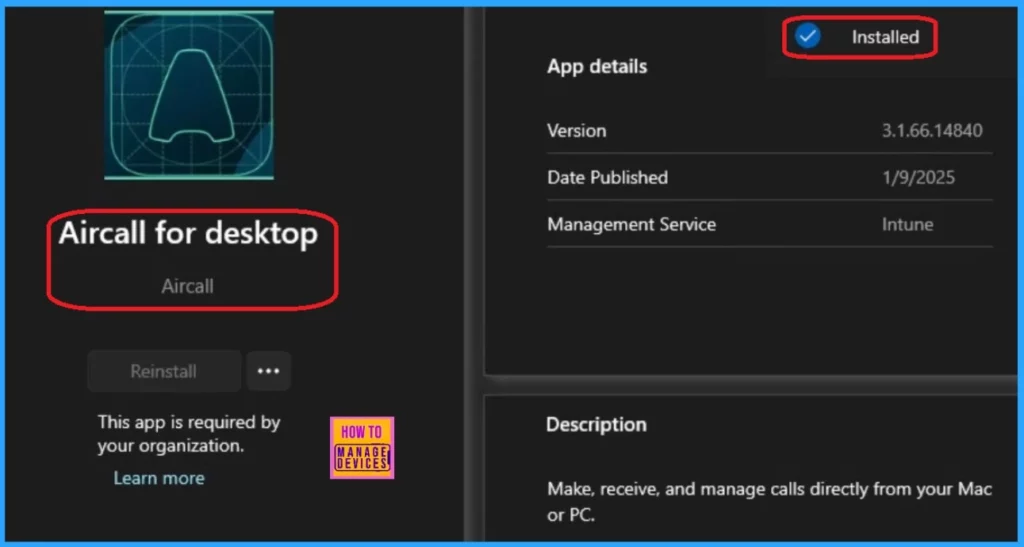Click the Date Published label

607,178
